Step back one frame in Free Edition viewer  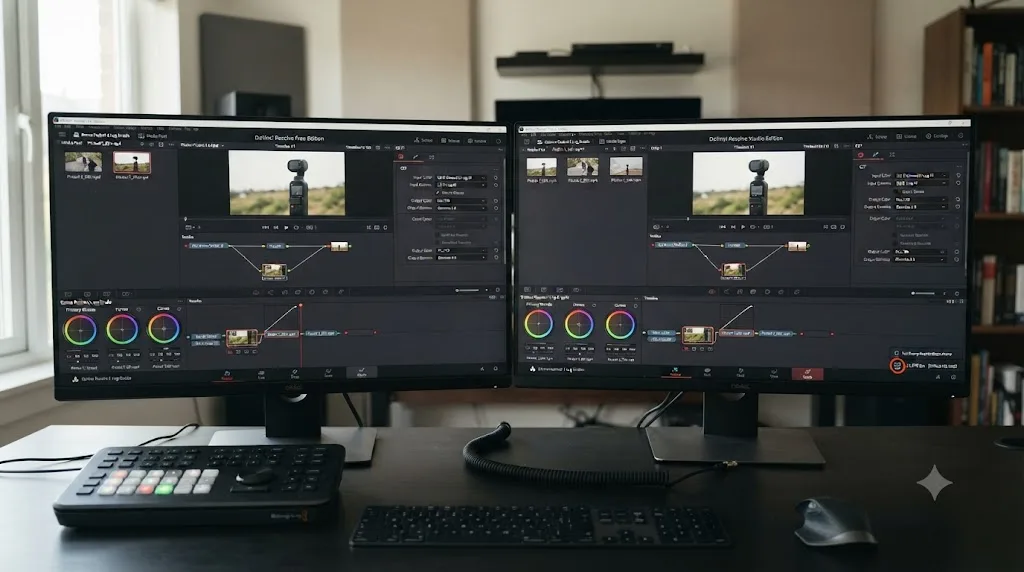(276, 227)
